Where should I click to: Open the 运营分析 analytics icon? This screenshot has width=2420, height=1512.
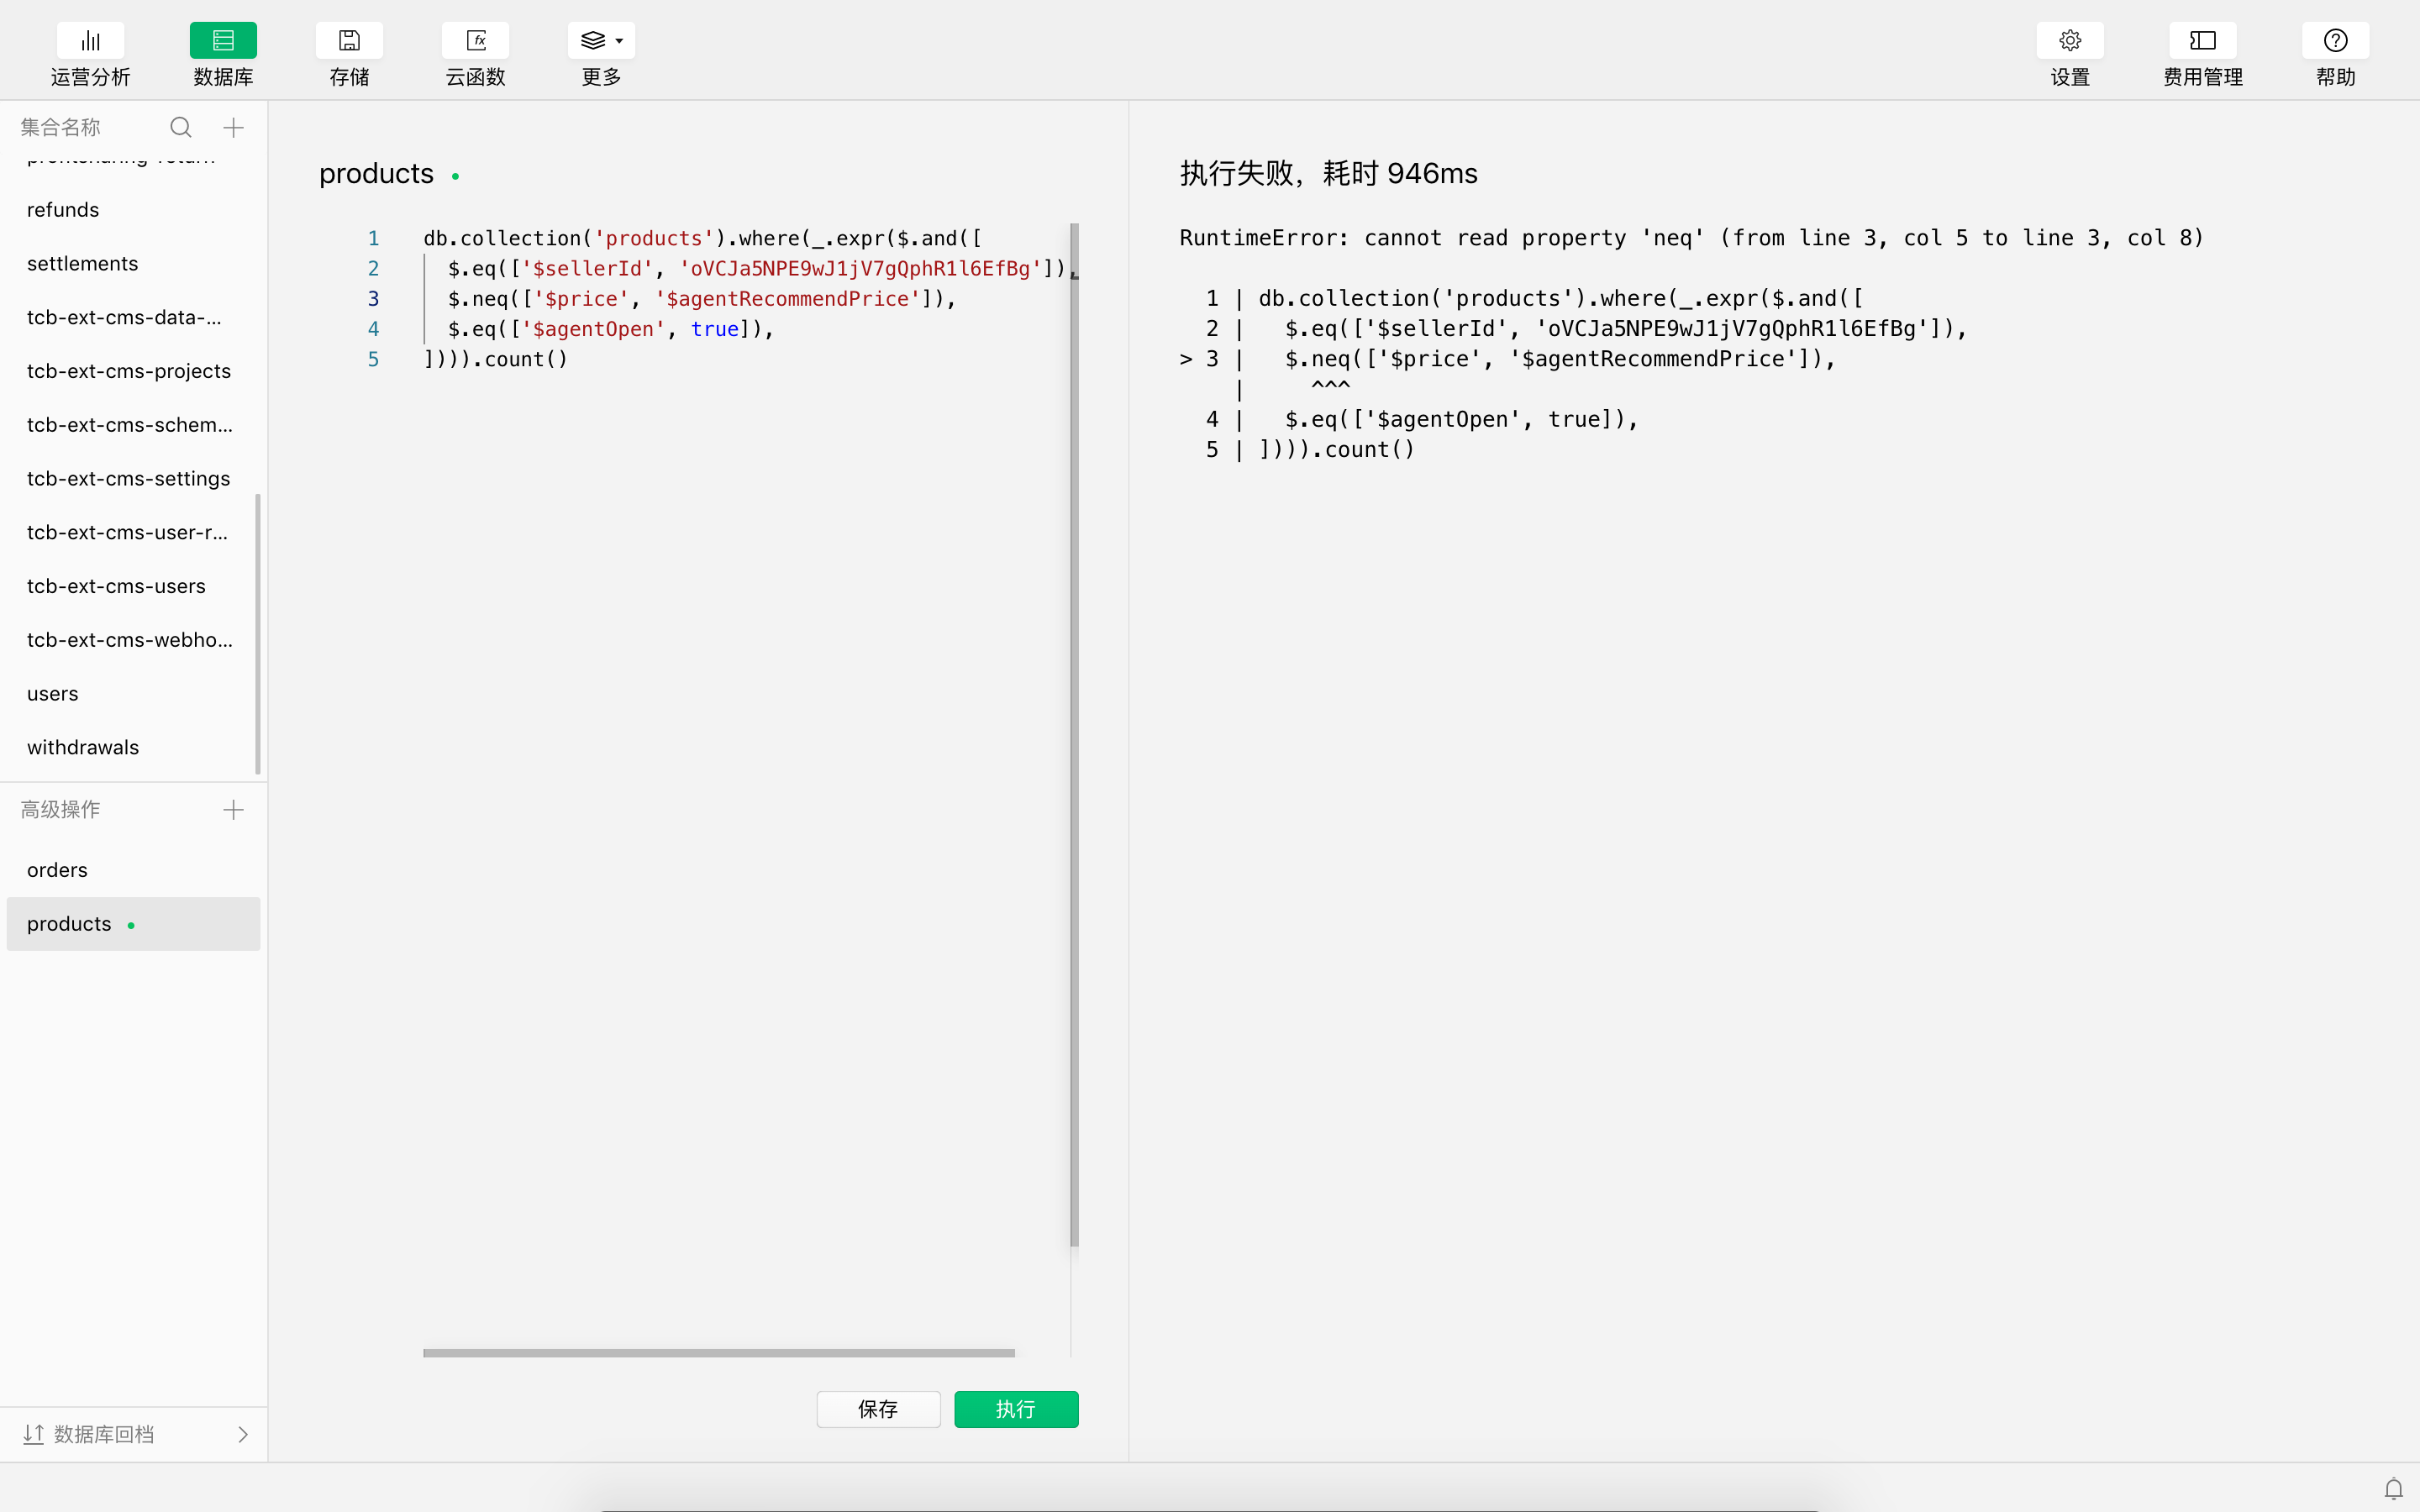pos(90,41)
